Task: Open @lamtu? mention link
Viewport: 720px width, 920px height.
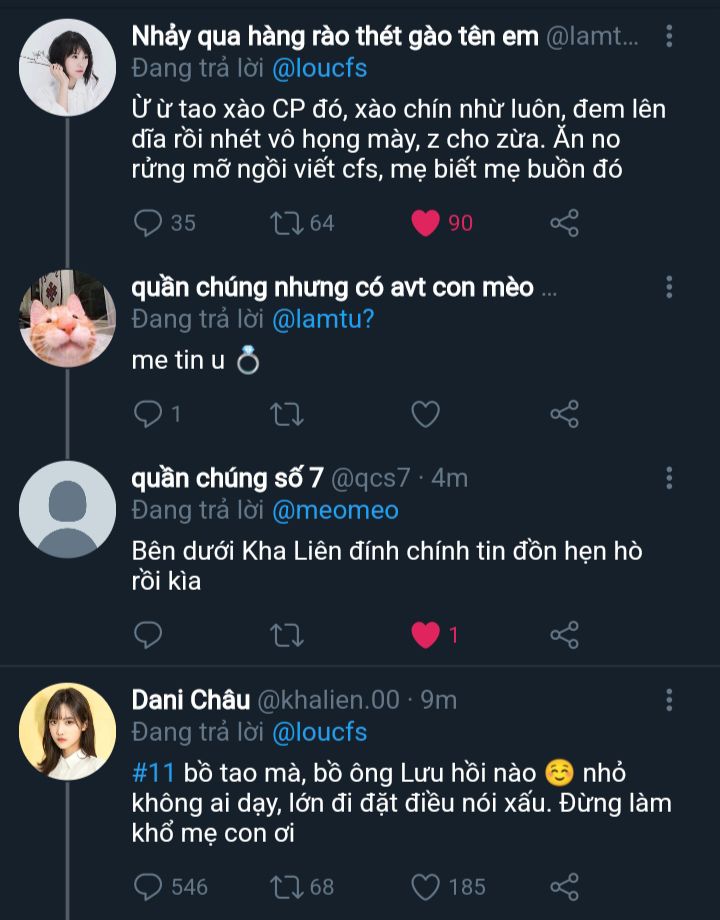Action: coord(323,319)
